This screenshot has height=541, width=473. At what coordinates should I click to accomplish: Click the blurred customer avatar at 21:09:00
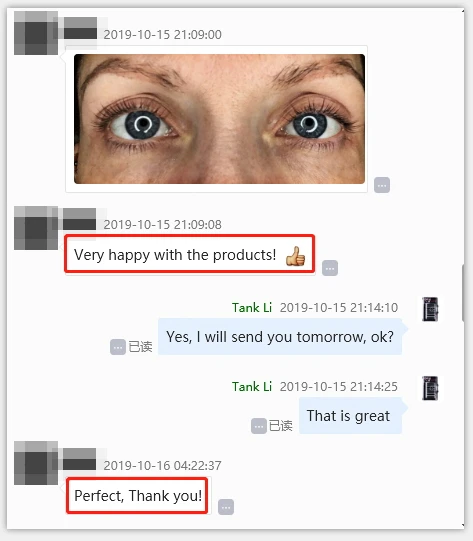pyautogui.click(x=36, y=33)
